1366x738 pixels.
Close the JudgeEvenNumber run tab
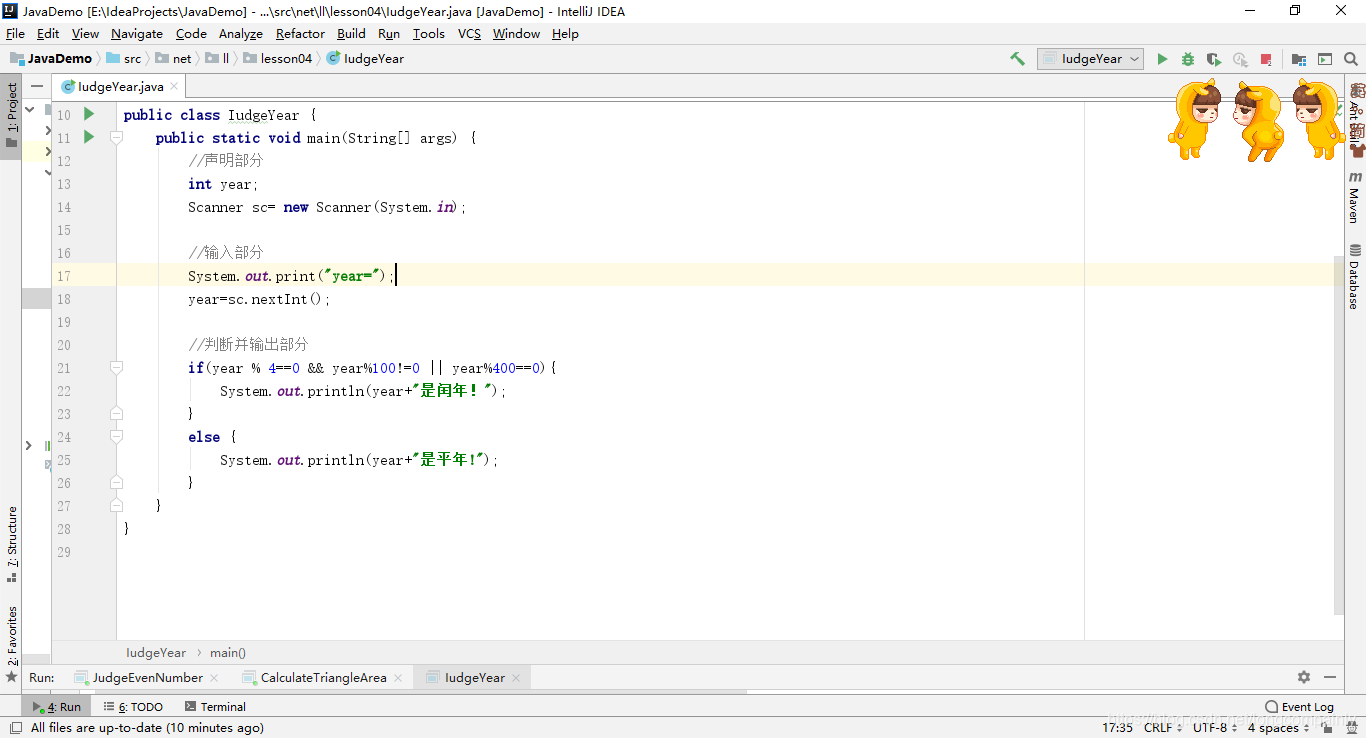(216, 677)
